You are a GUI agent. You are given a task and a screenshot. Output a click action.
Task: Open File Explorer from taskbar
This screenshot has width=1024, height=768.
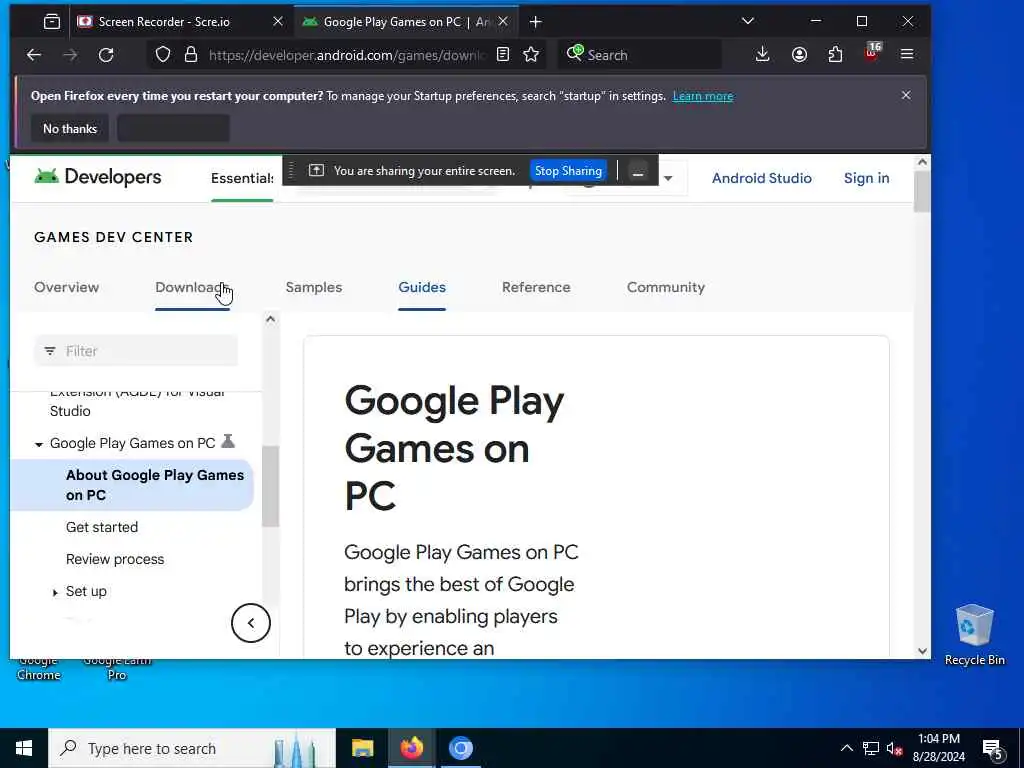[362, 748]
